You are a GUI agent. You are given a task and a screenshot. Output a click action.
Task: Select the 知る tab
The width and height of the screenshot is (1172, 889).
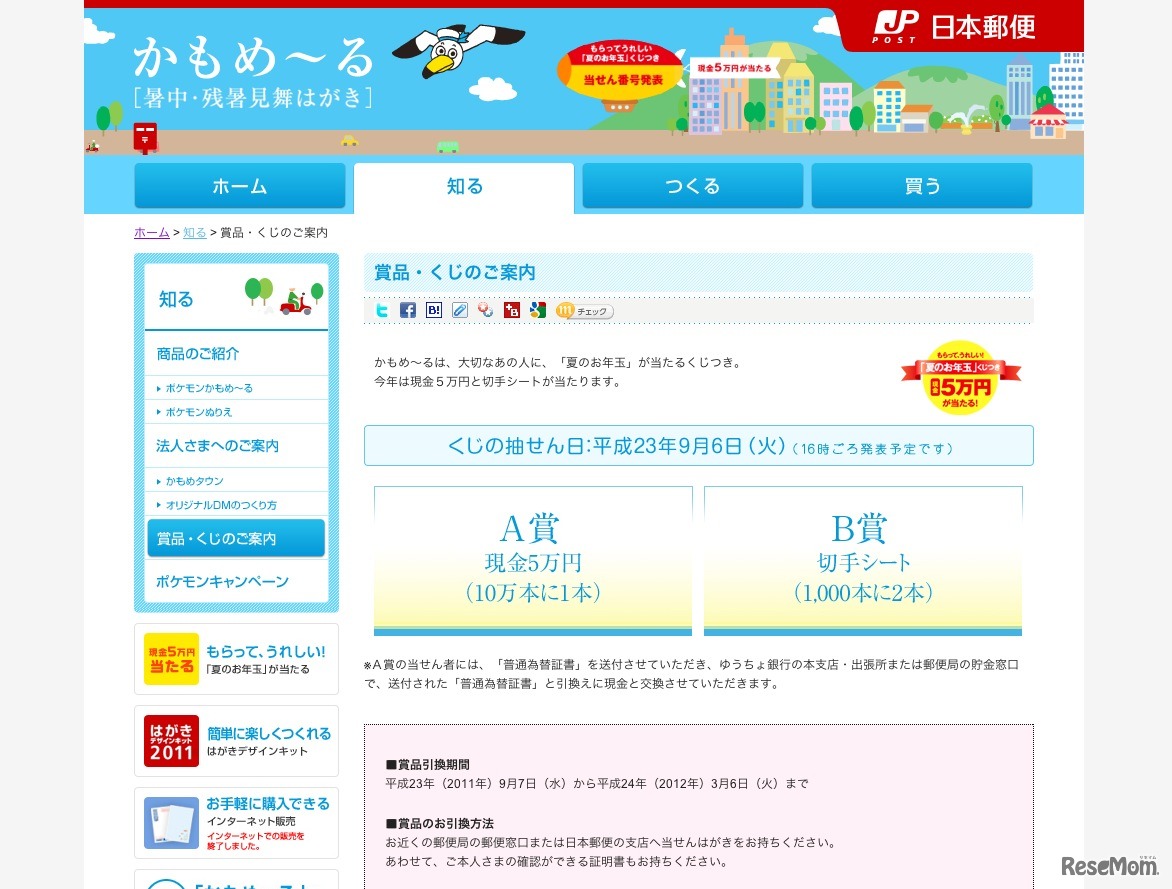click(x=464, y=187)
